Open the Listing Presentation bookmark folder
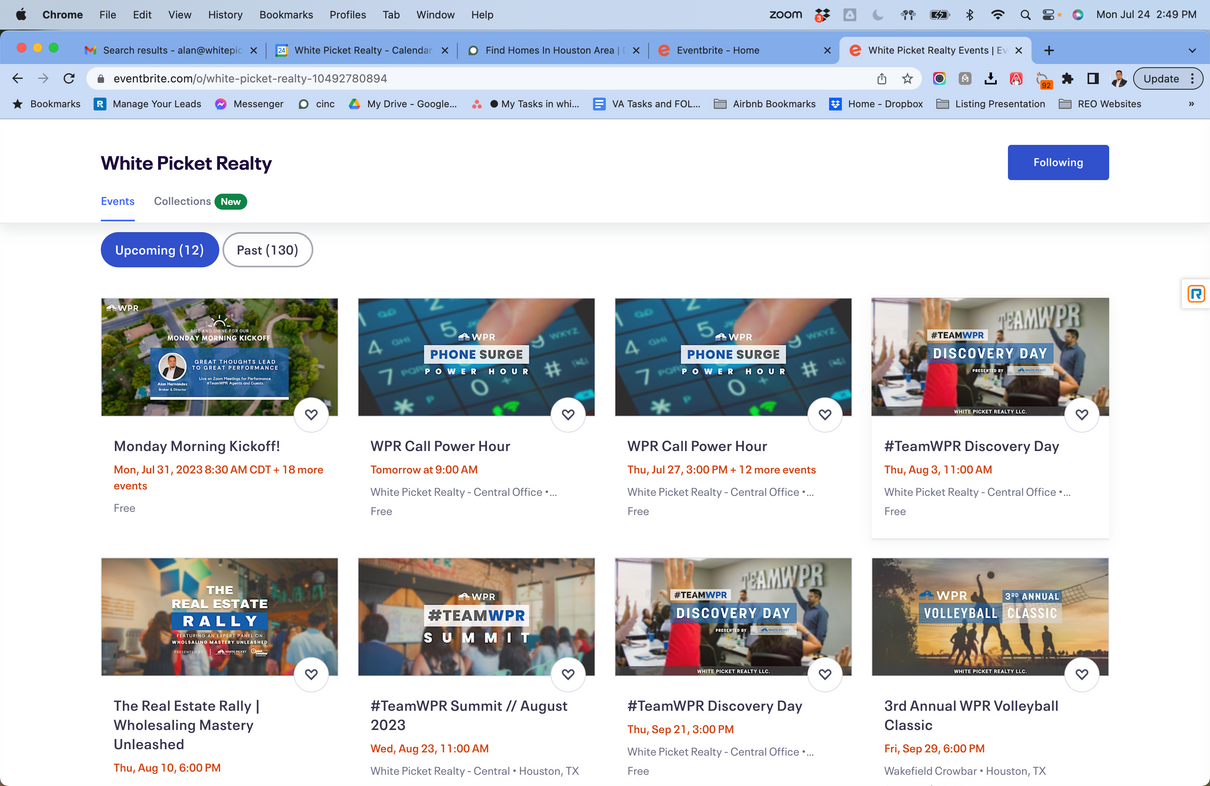The width and height of the screenshot is (1210, 786). 991,104
